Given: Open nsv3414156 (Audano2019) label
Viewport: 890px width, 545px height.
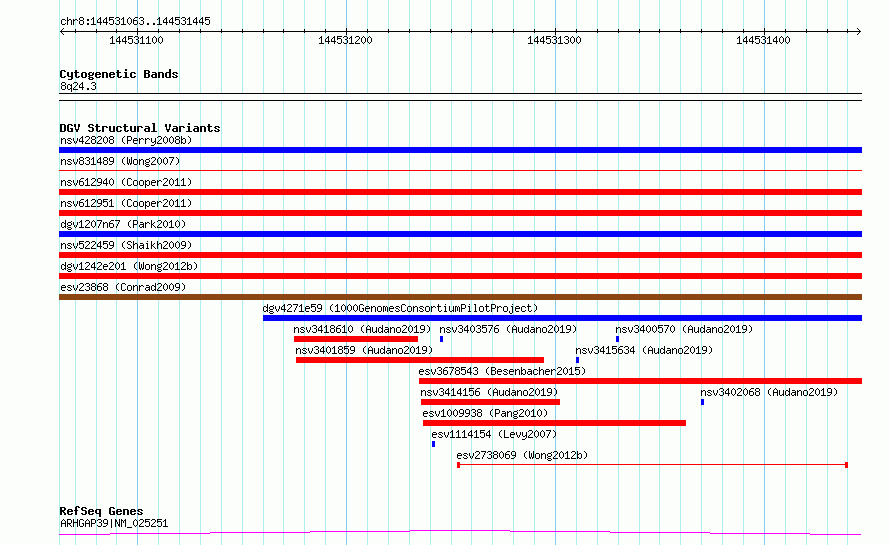Looking at the screenshot, I should coord(489,392).
